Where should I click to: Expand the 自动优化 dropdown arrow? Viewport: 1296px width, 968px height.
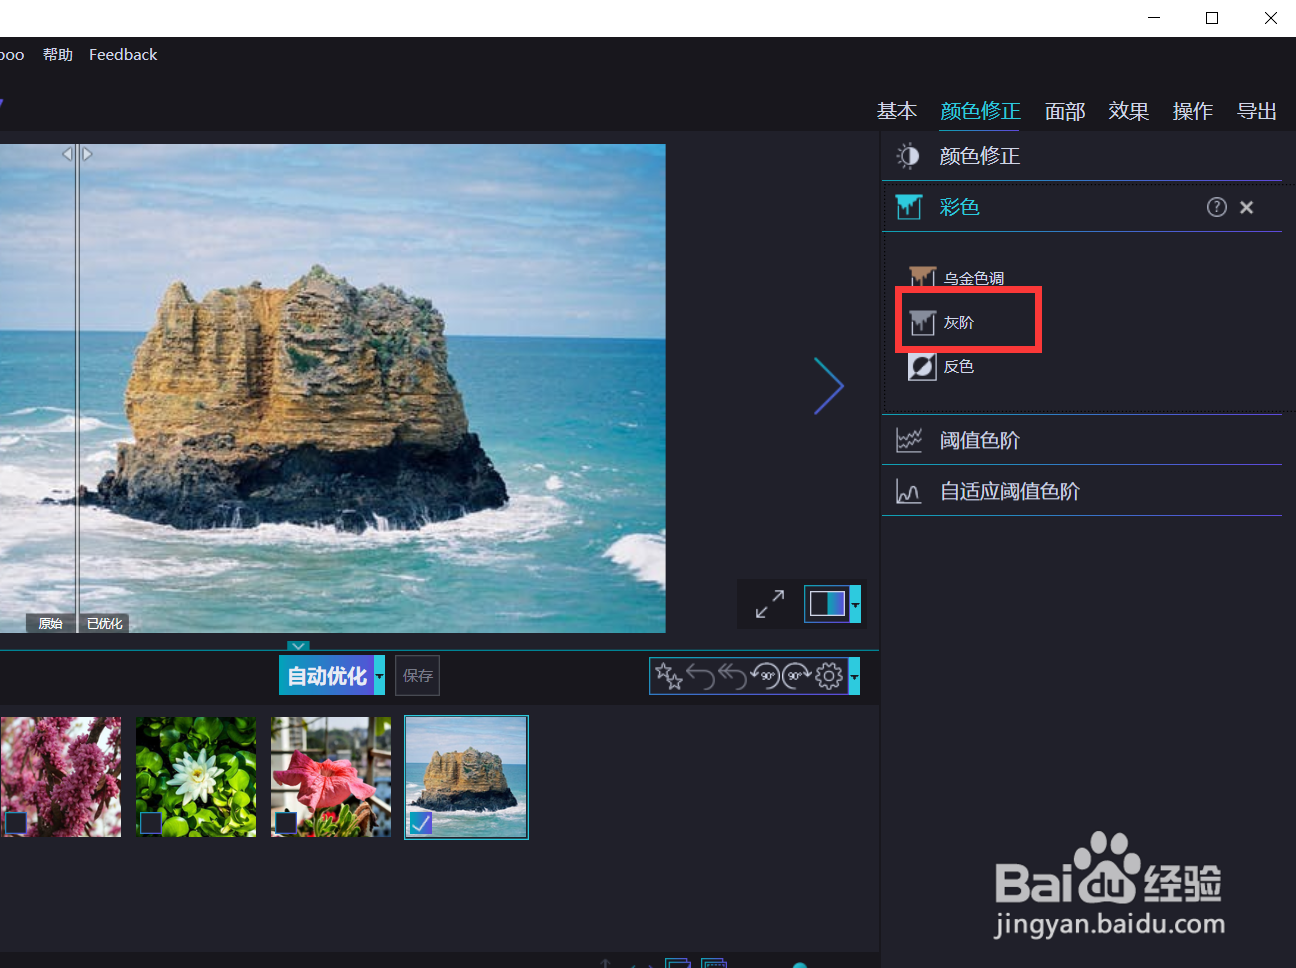pos(379,676)
